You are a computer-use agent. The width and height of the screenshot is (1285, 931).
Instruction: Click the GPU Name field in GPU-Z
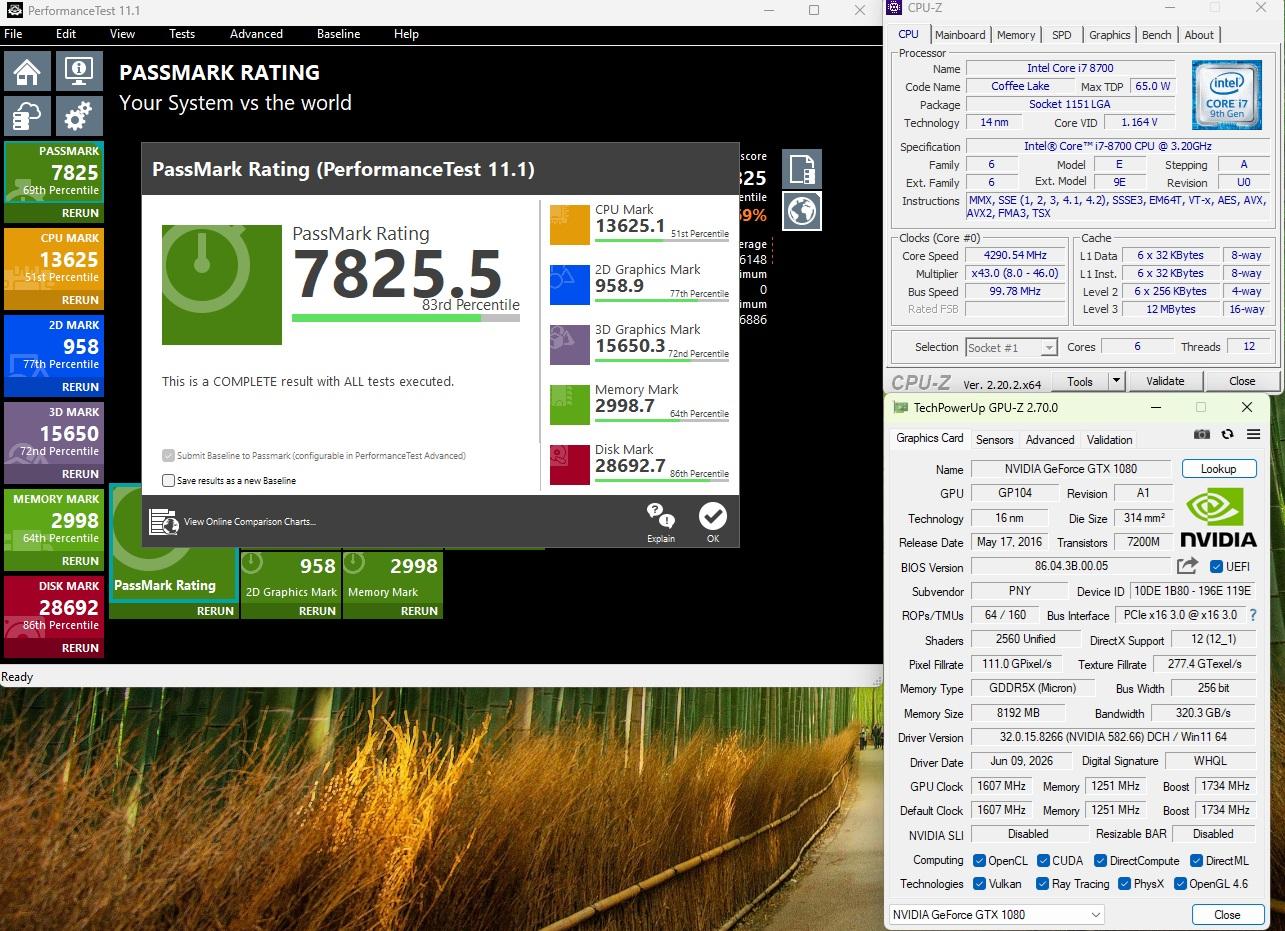click(x=1070, y=468)
